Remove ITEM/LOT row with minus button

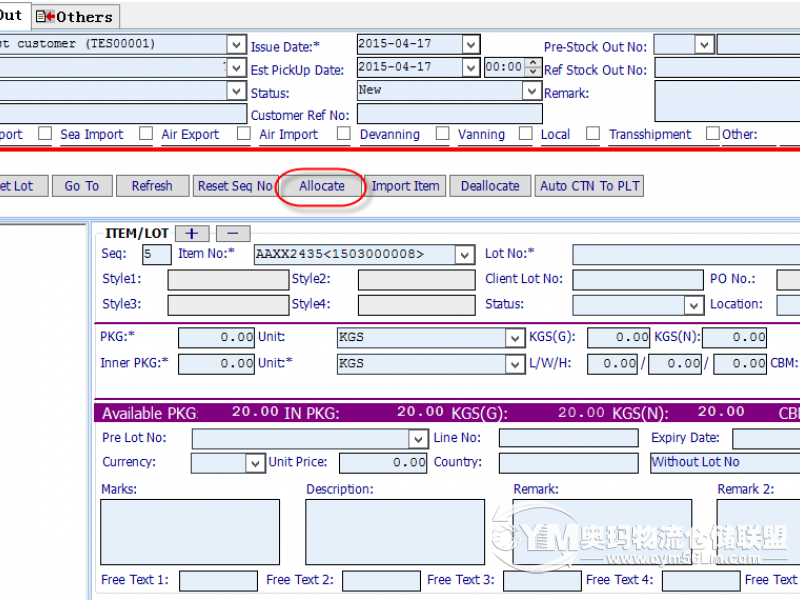[233, 234]
